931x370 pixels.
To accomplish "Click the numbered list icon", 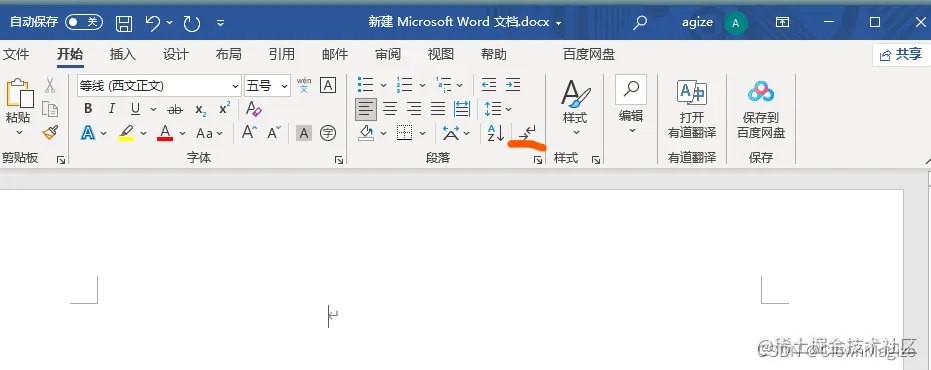I will point(405,85).
